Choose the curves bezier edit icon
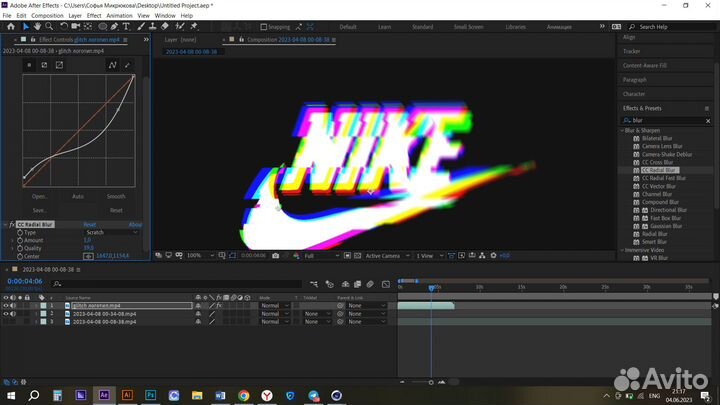 (113, 65)
